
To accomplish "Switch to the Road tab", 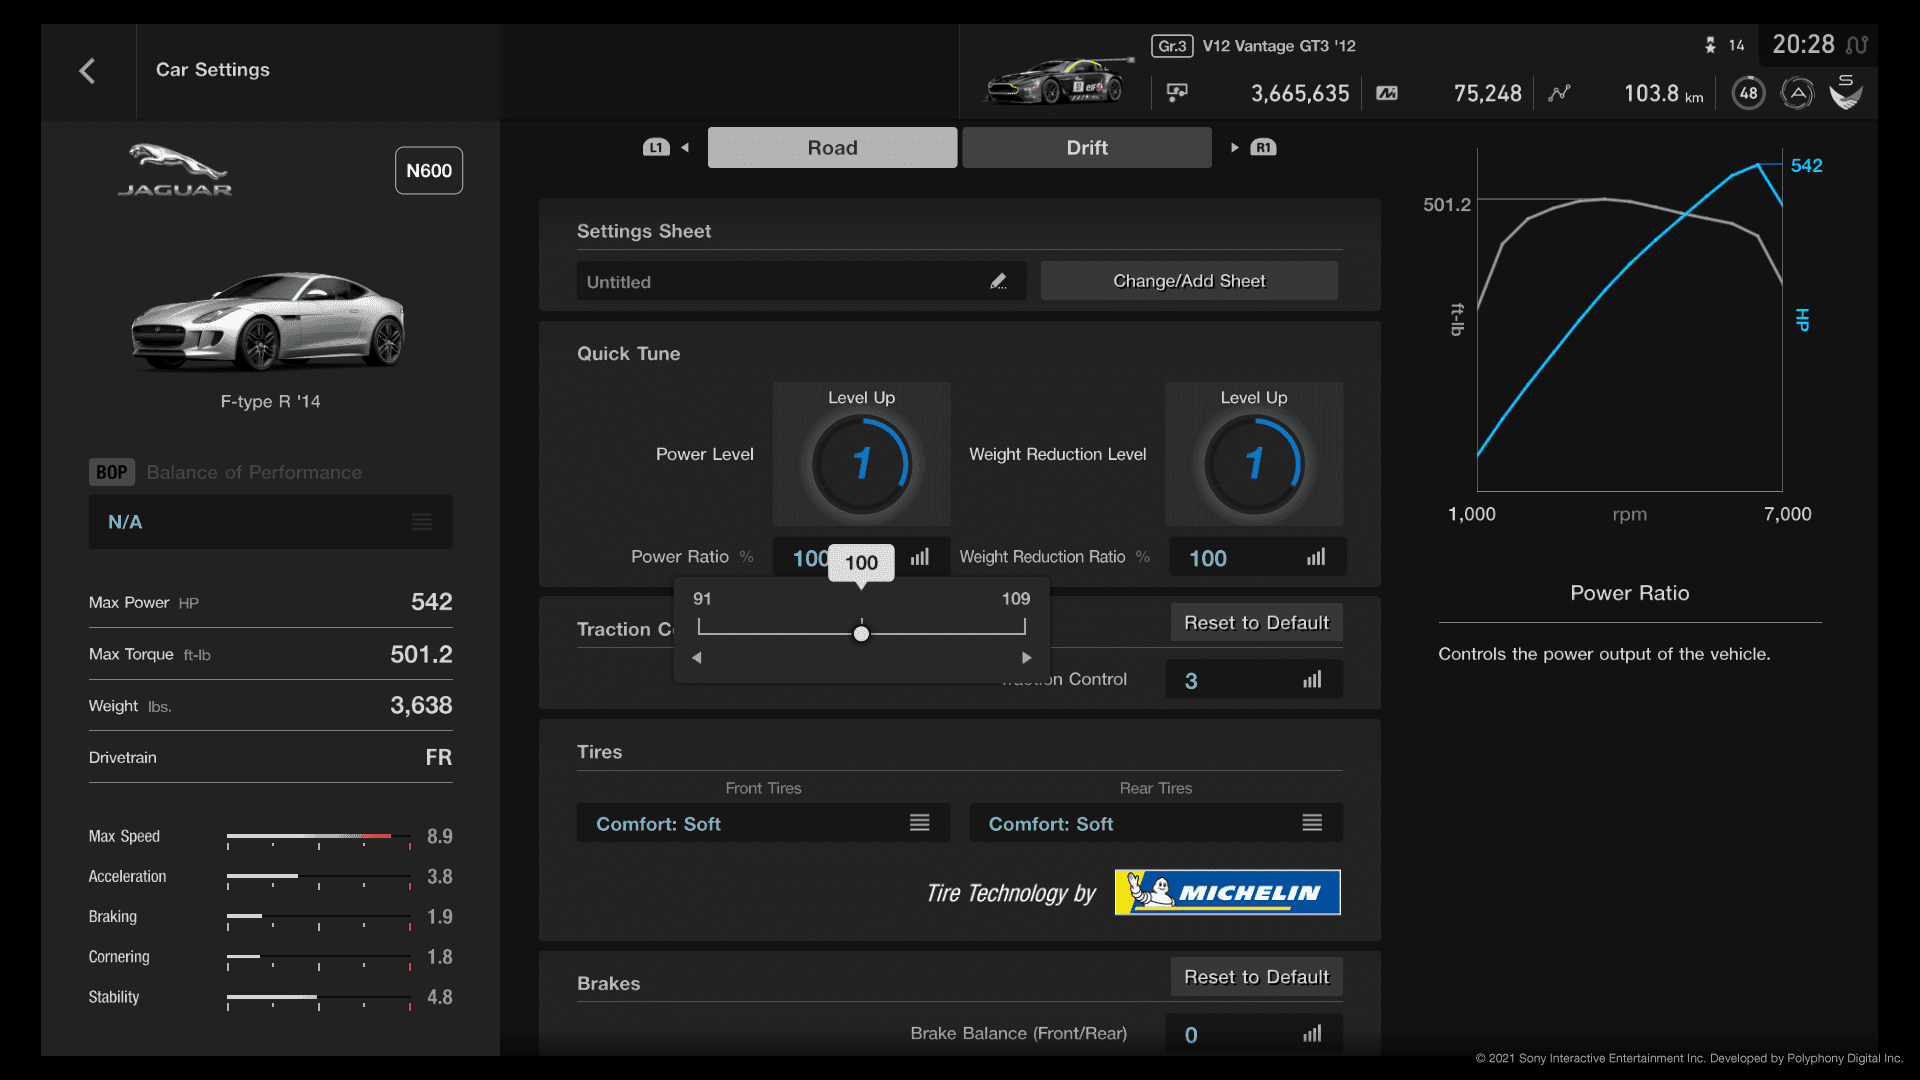I will [x=832, y=148].
